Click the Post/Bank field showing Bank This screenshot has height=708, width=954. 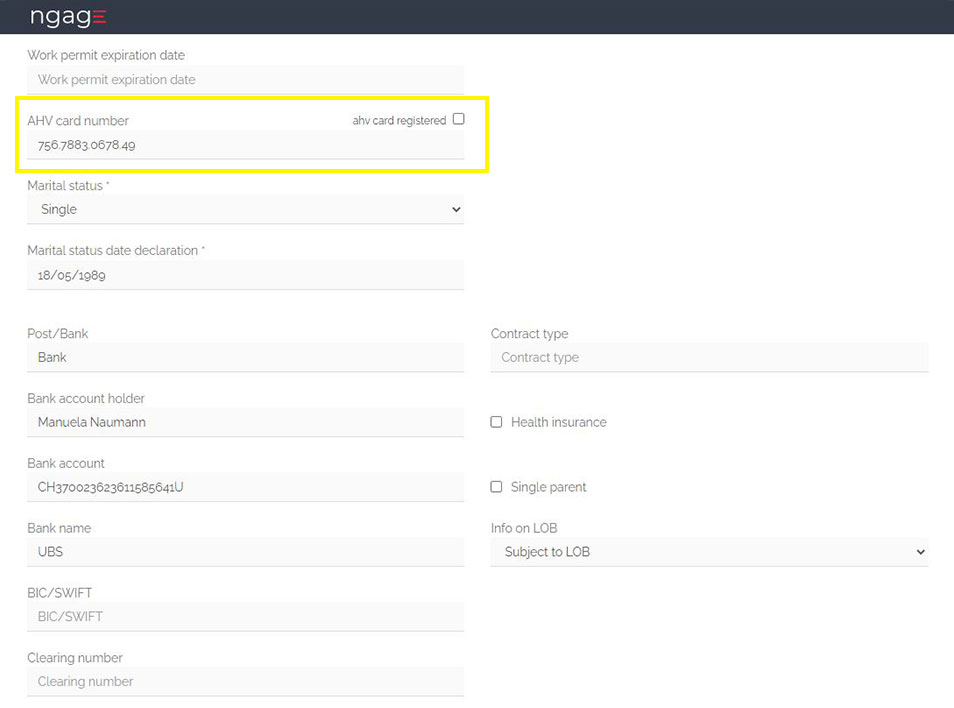pos(245,357)
